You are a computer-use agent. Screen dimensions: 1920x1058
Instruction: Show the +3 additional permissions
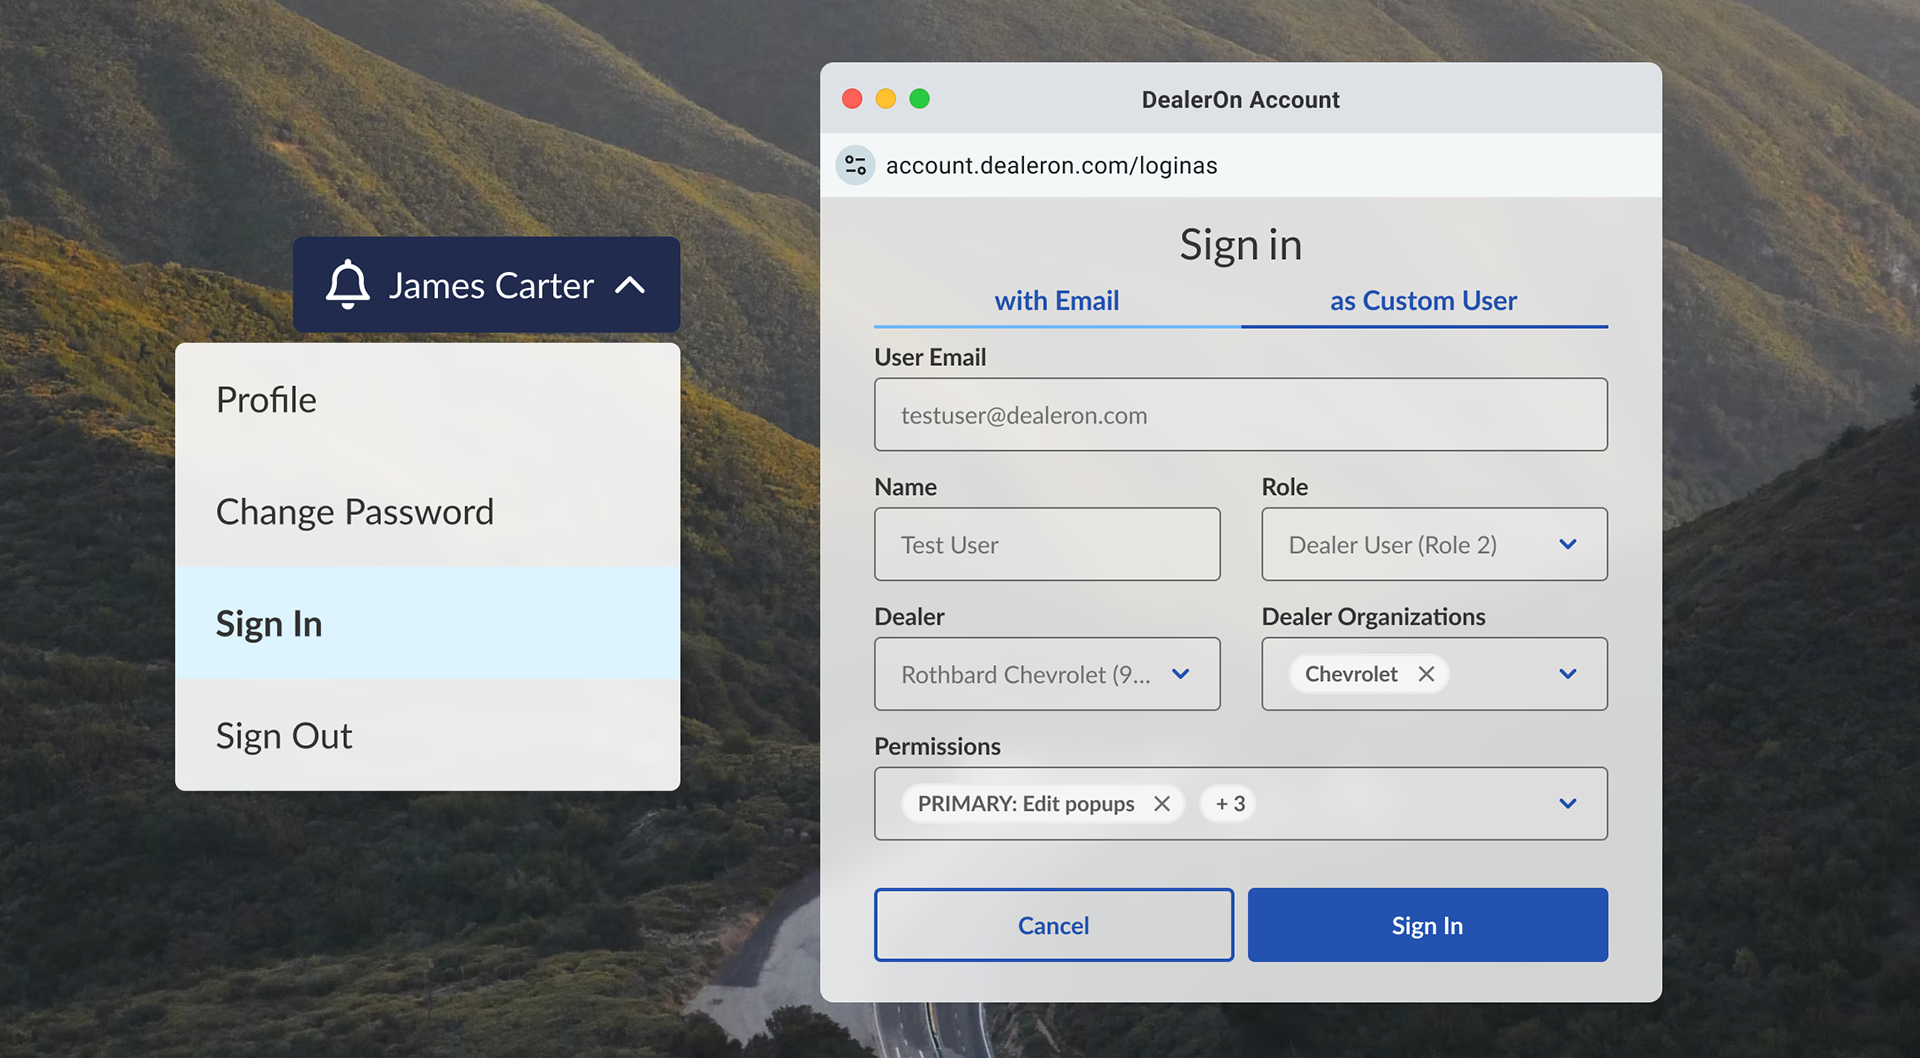[x=1230, y=804]
